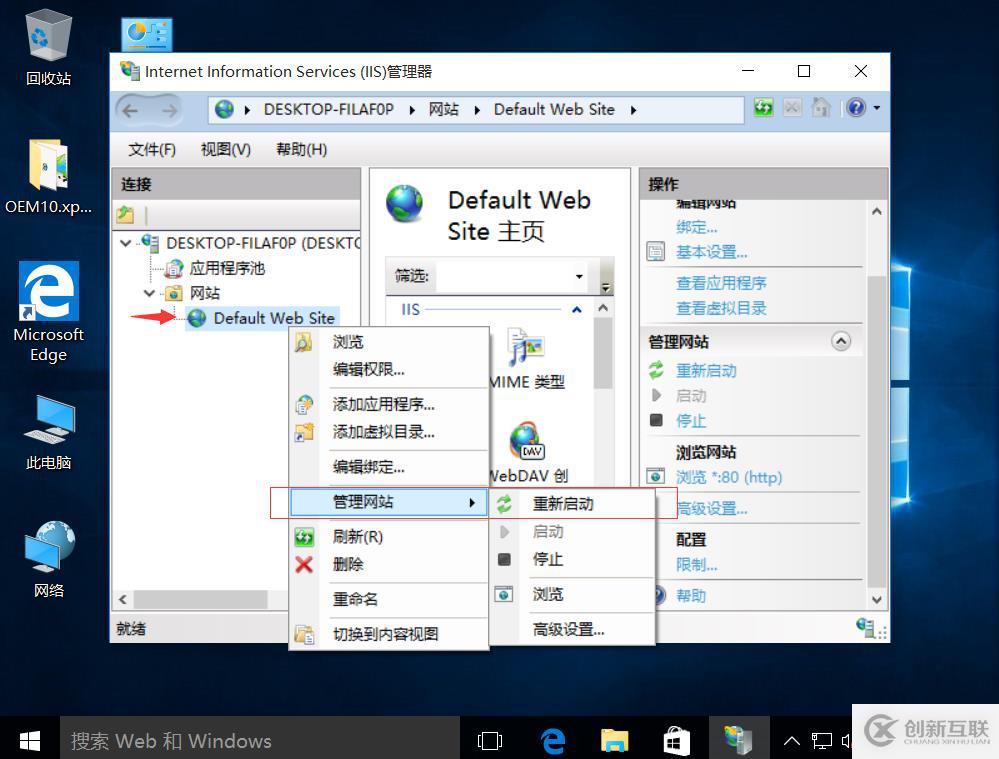Open the Store icon on the taskbar
Screen dimensions: 999x759
coord(676,741)
